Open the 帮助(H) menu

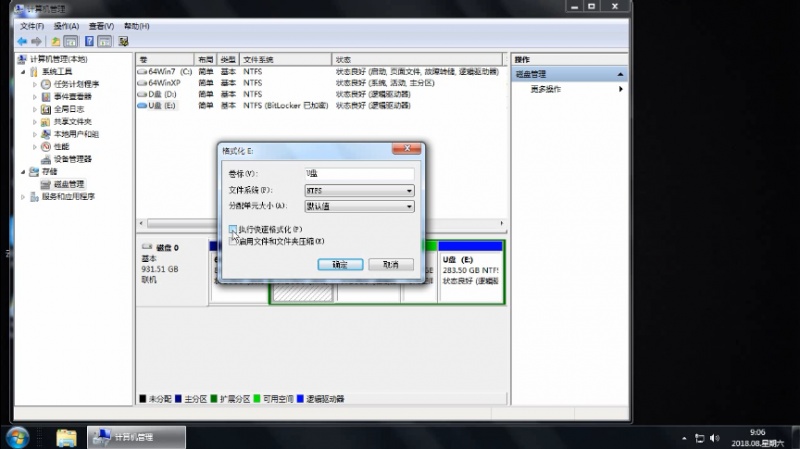pyautogui.click(x=136, y=26)
